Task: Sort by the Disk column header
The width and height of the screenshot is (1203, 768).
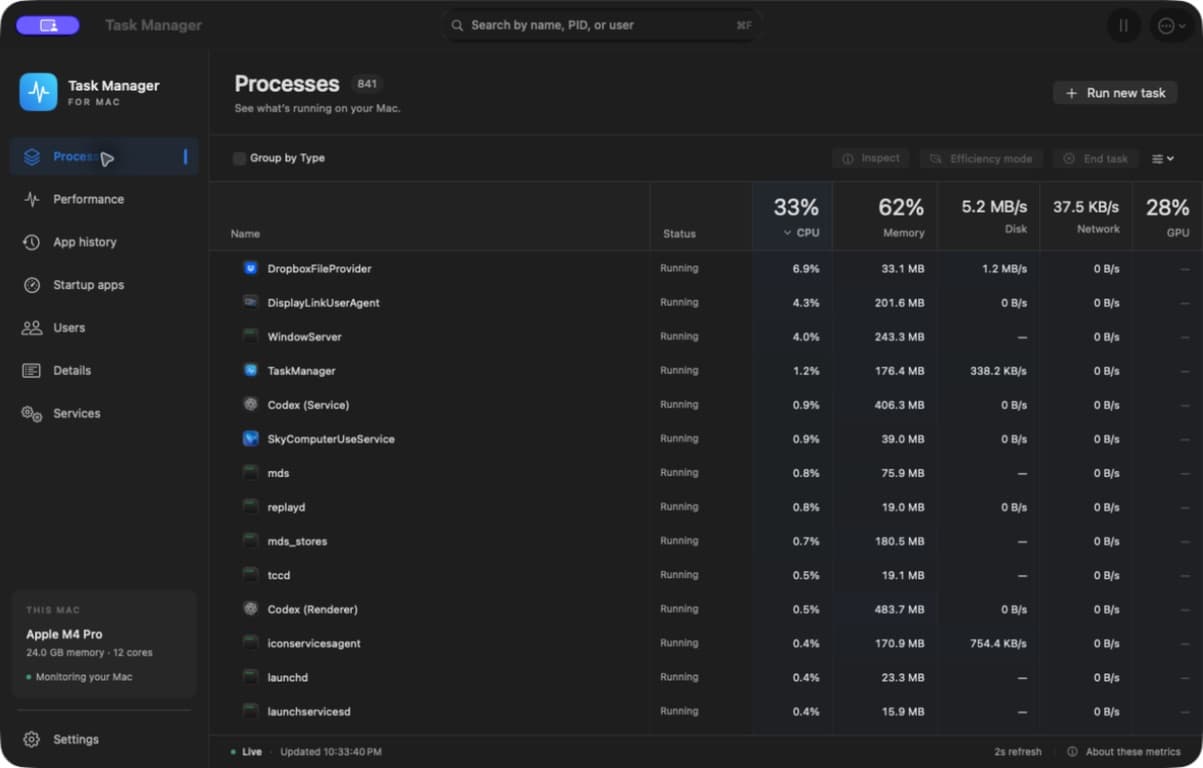Action: point(989,217)
